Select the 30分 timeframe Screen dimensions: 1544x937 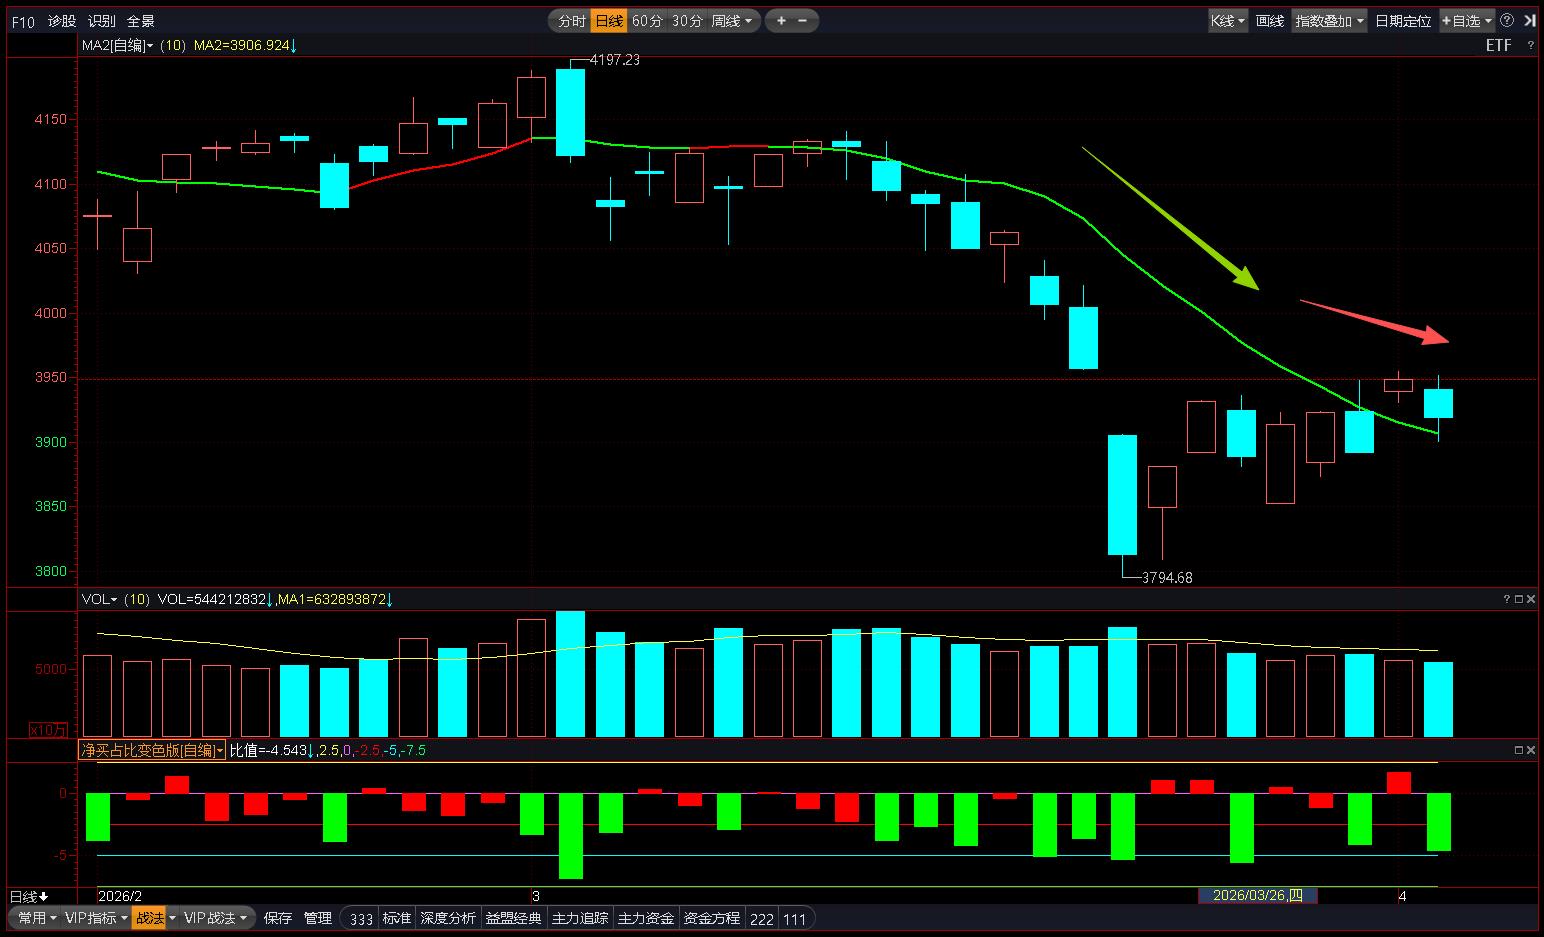(x=686, y=21)
